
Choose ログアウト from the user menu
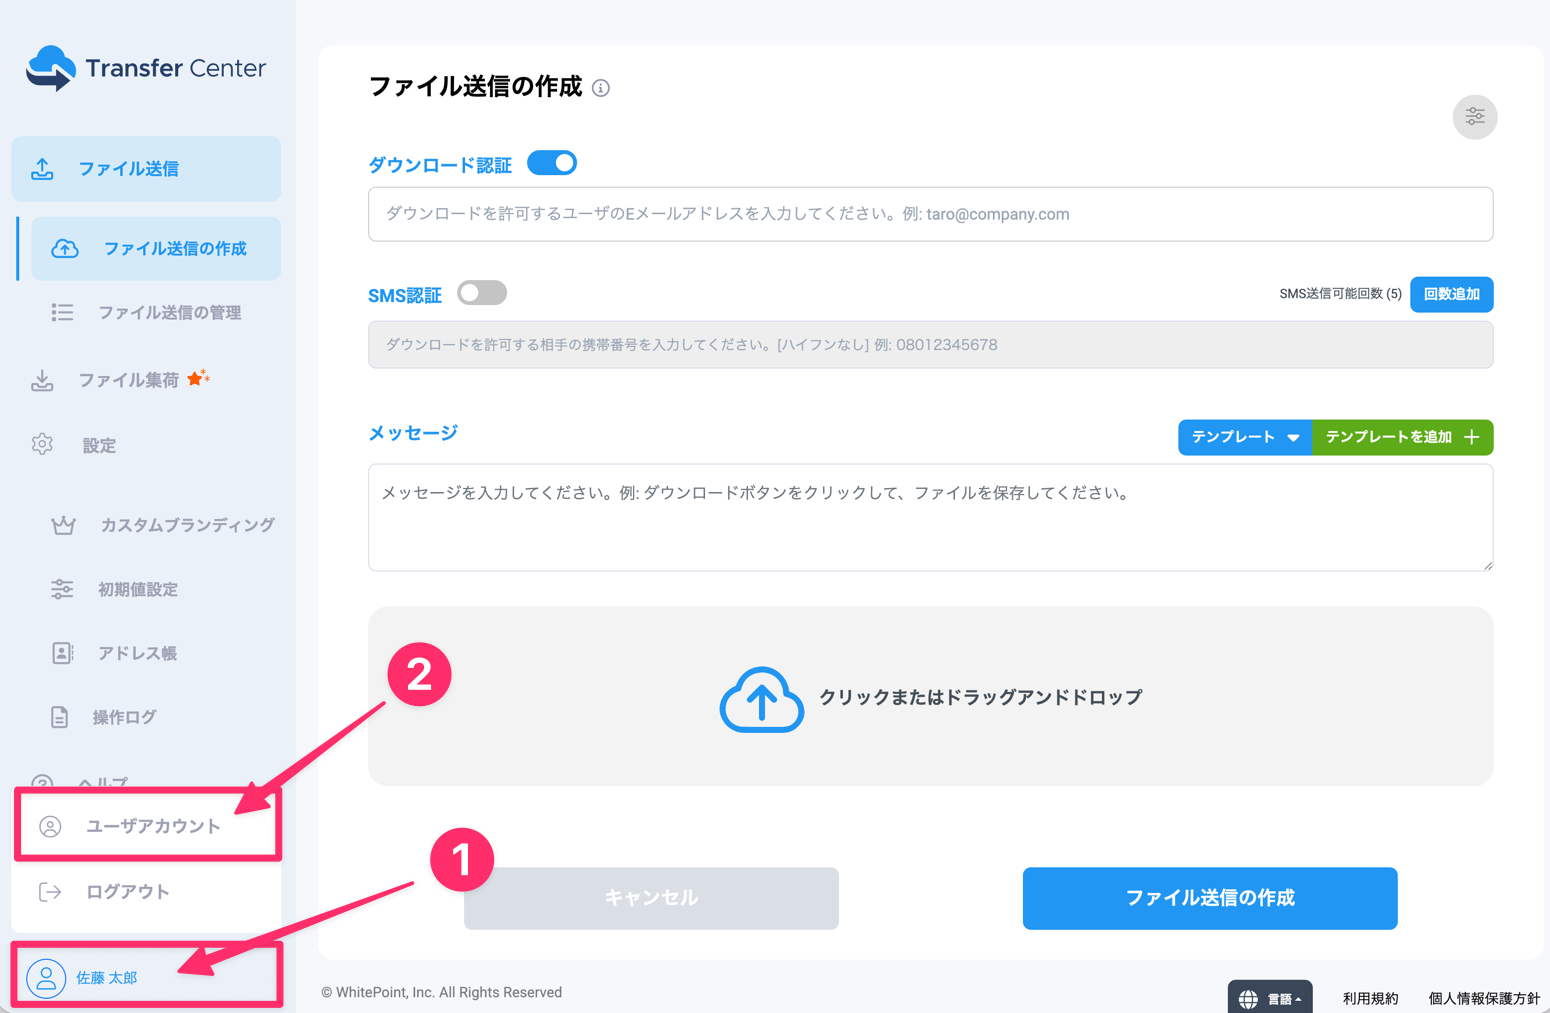[x=127, y=892]
